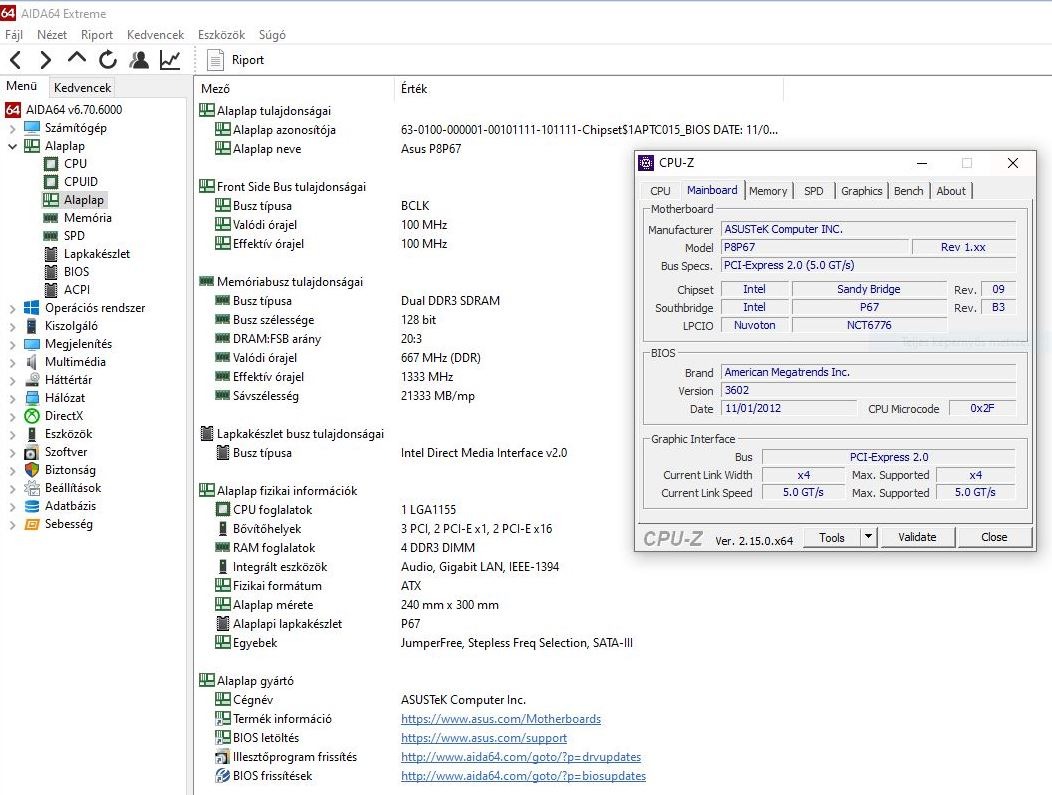The image size is (1052, 795).
Task: Click the DirectX Xbox icon
Action: click(x=32, y=416)
